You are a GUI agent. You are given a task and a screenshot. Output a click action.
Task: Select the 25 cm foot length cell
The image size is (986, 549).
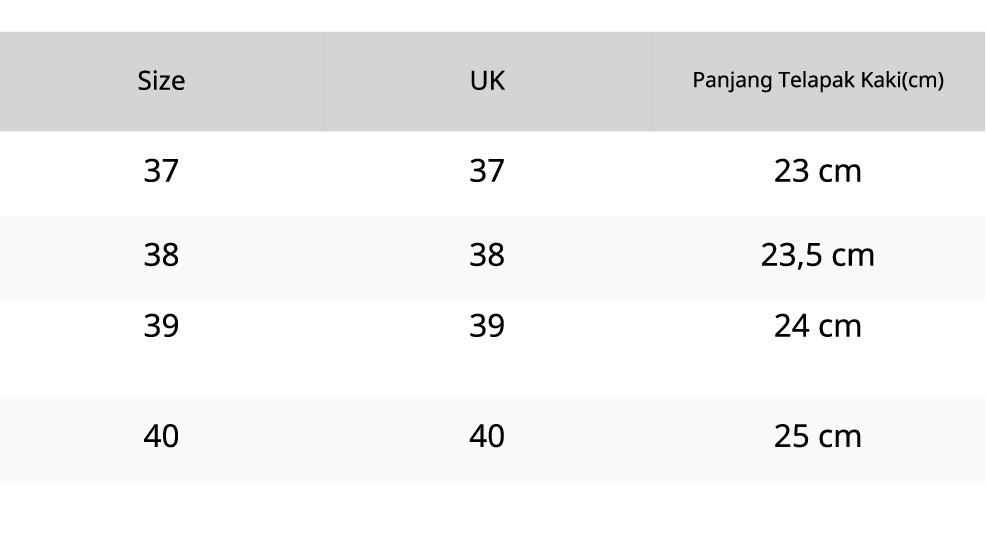tap(817, 436)
